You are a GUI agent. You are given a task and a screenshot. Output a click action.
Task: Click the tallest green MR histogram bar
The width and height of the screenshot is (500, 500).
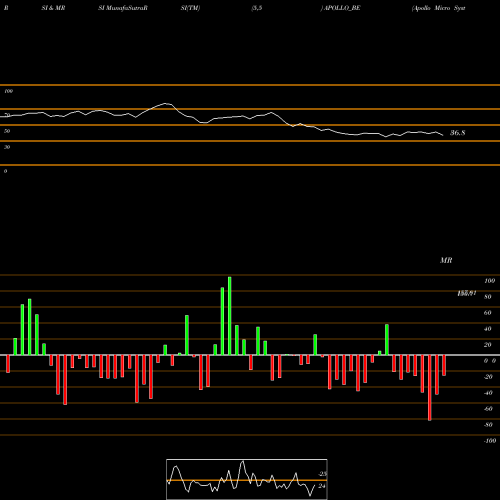pos(230,316)
